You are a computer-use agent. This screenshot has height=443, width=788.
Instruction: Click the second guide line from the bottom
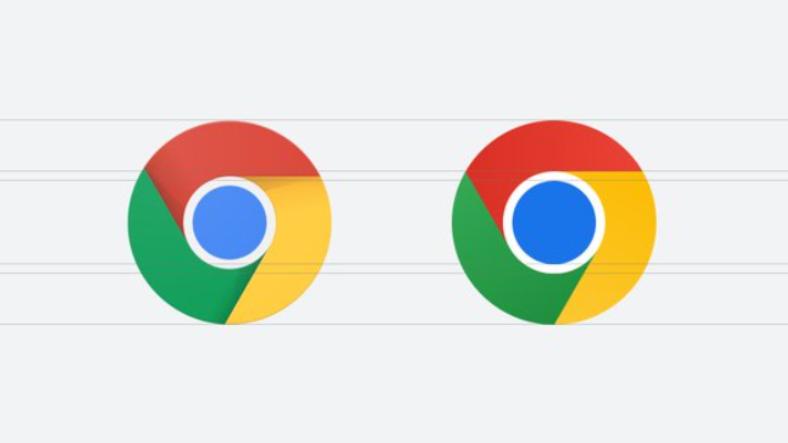point(394,273)
